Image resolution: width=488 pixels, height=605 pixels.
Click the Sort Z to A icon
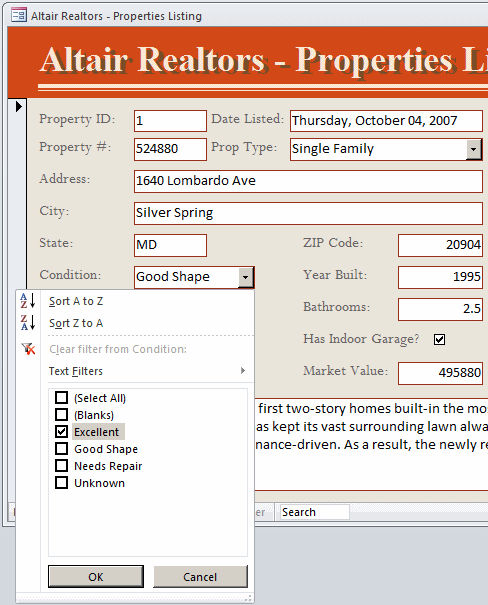tap(28, 323)
